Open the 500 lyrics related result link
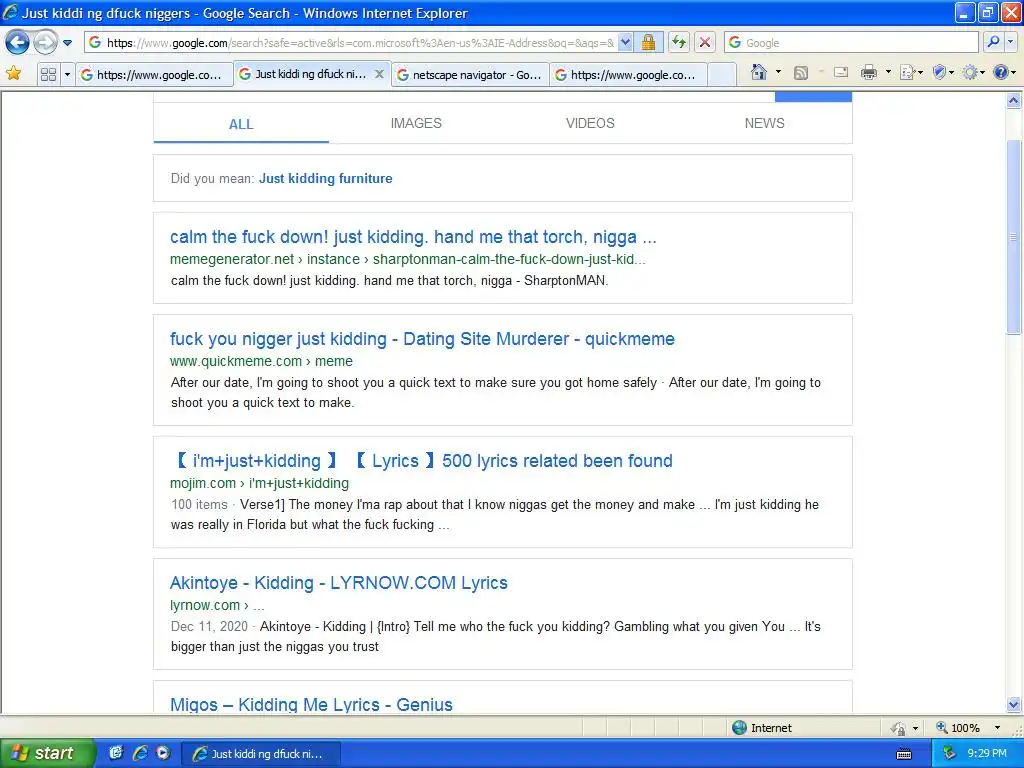The image size is (1024, 768). coord(422,461)
